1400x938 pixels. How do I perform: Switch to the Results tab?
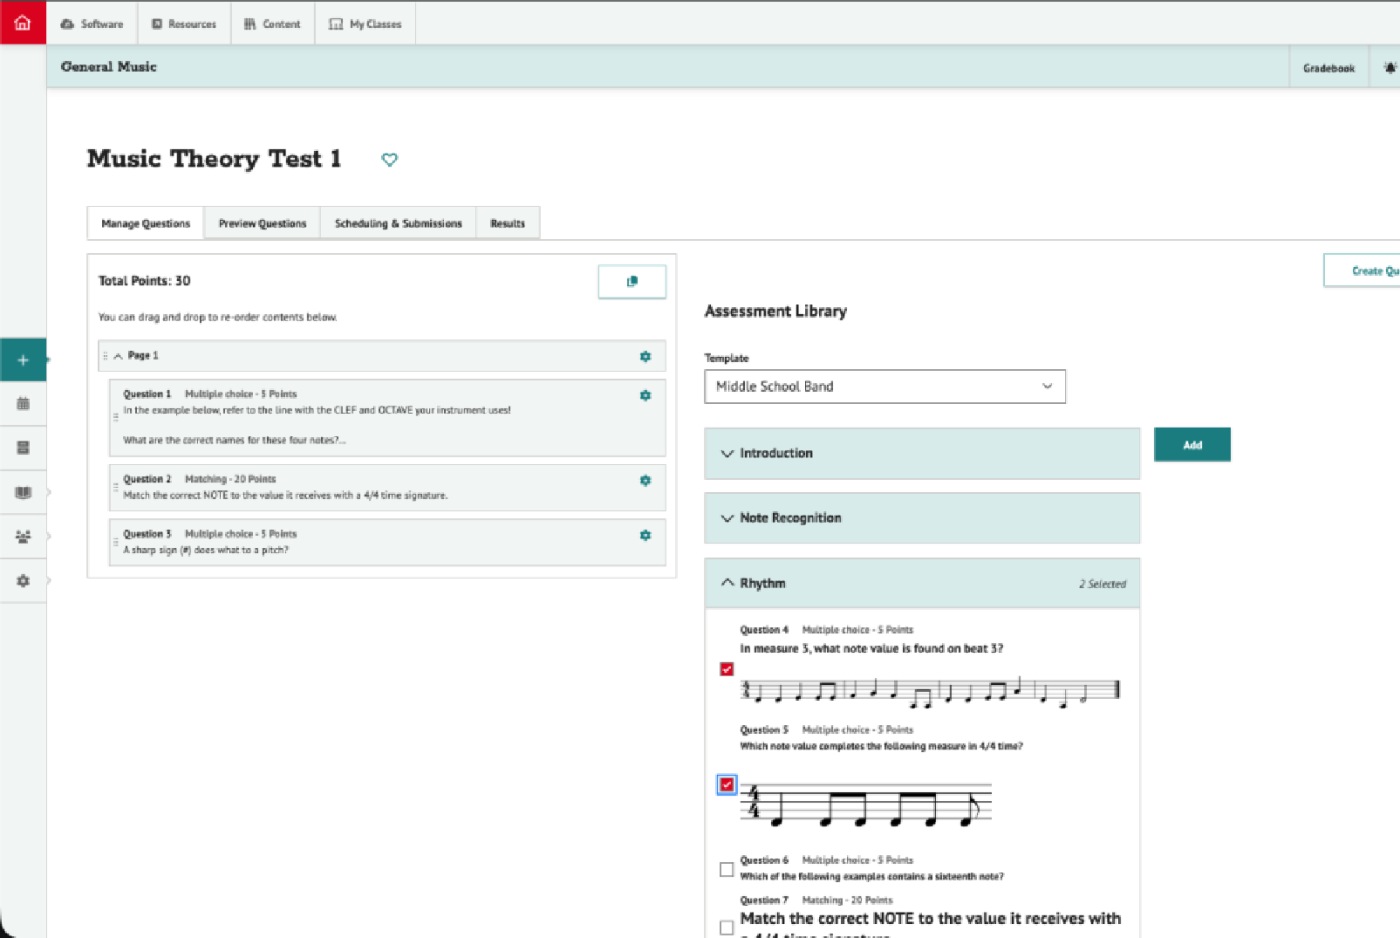(508, 223)
